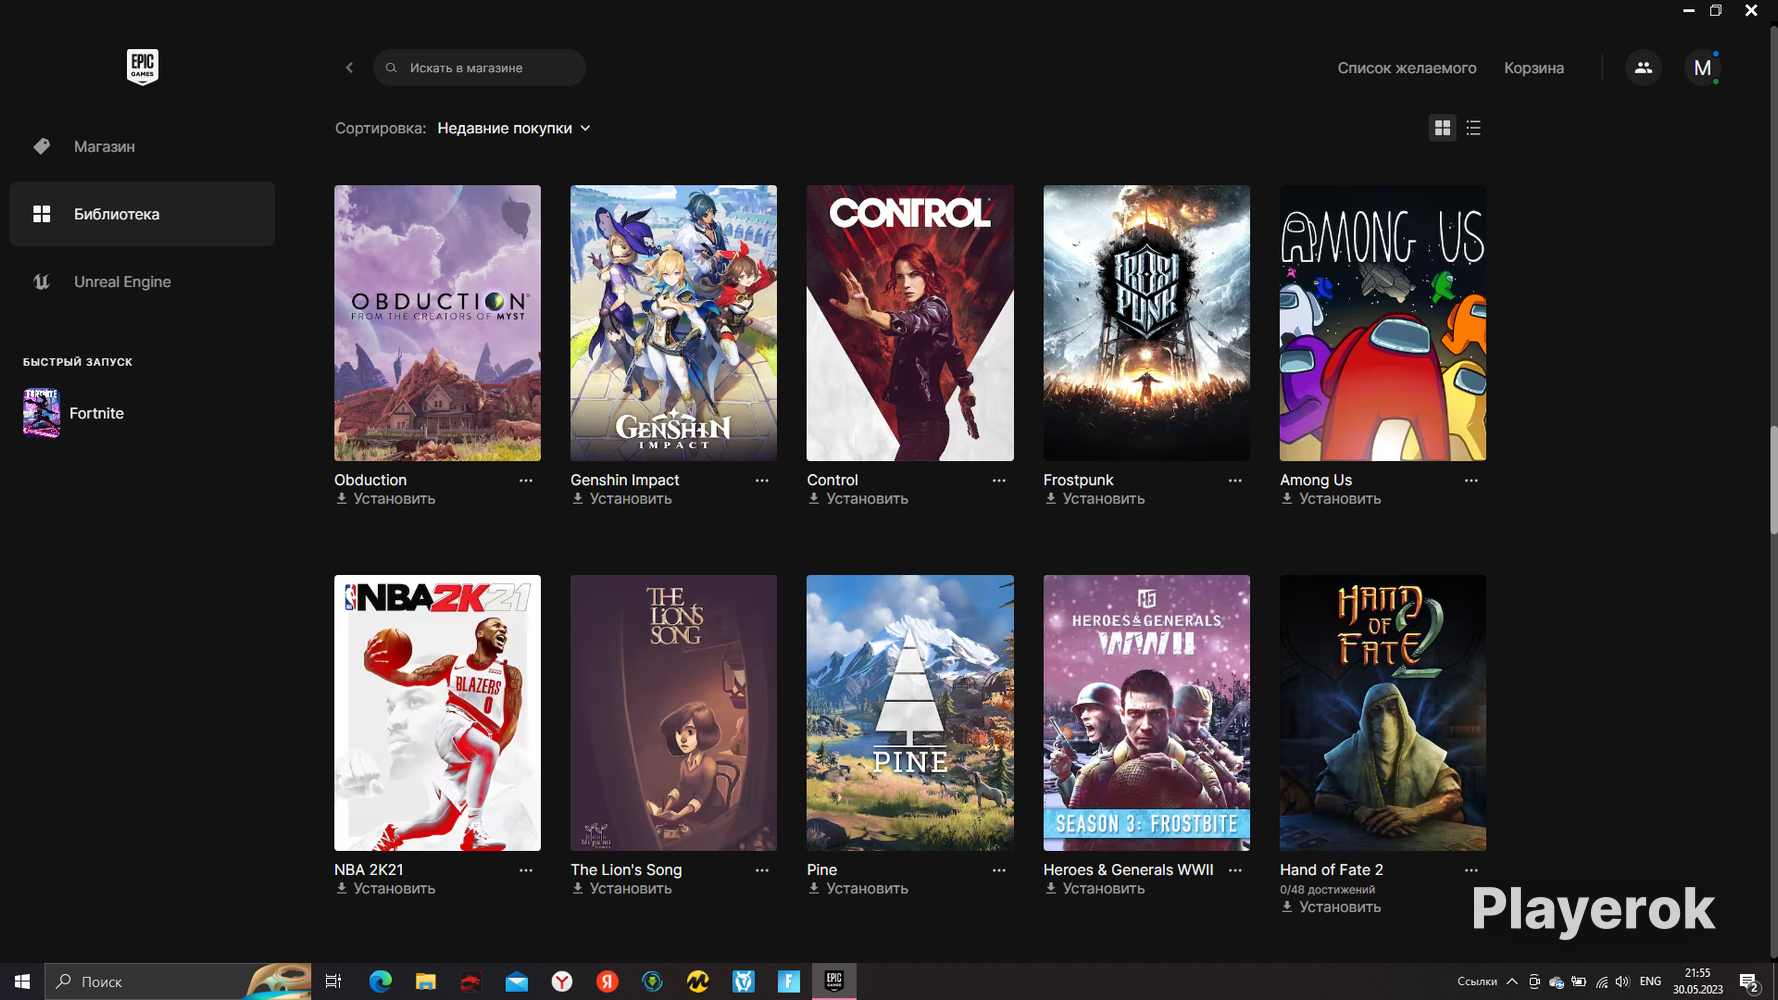The image size is (1778, 1000).
Task: Switch library to grid view
Action: (1442, 128)
